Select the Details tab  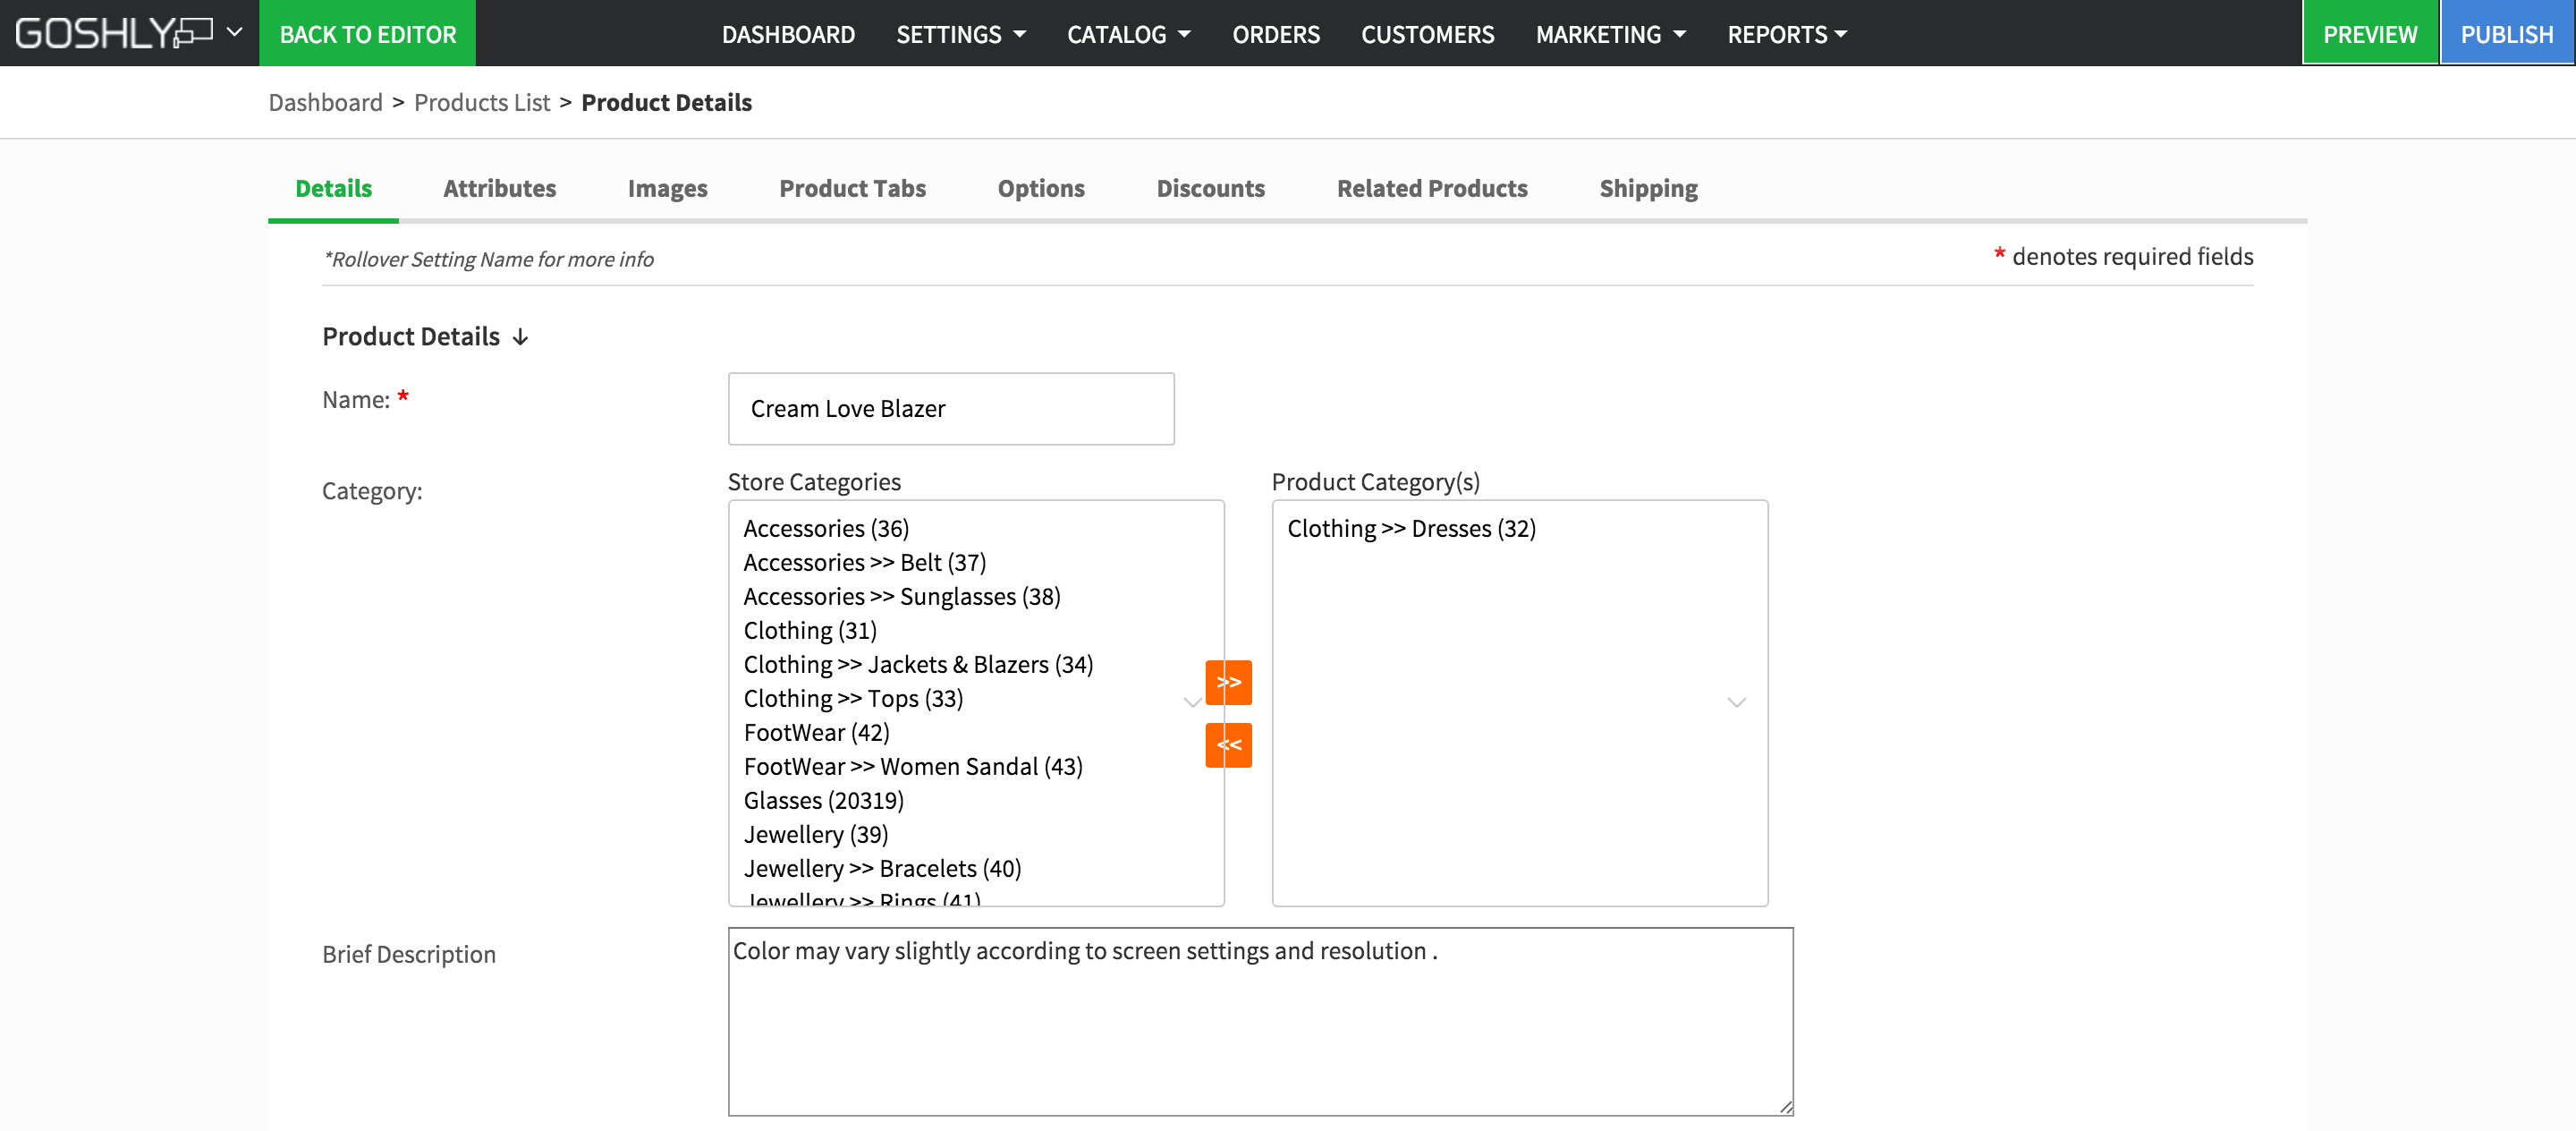333,188
